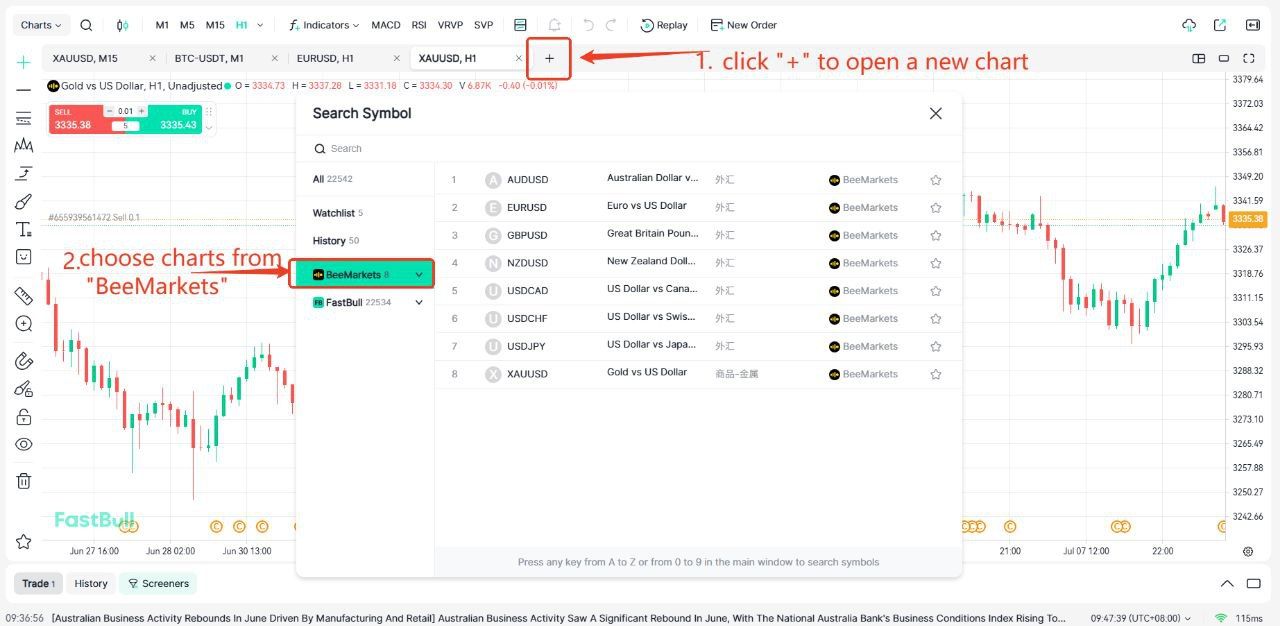Screen dimensions: 1280x626
Task: Select the text annotation tool
Action: pyautogui.click(x=23, y=229)
